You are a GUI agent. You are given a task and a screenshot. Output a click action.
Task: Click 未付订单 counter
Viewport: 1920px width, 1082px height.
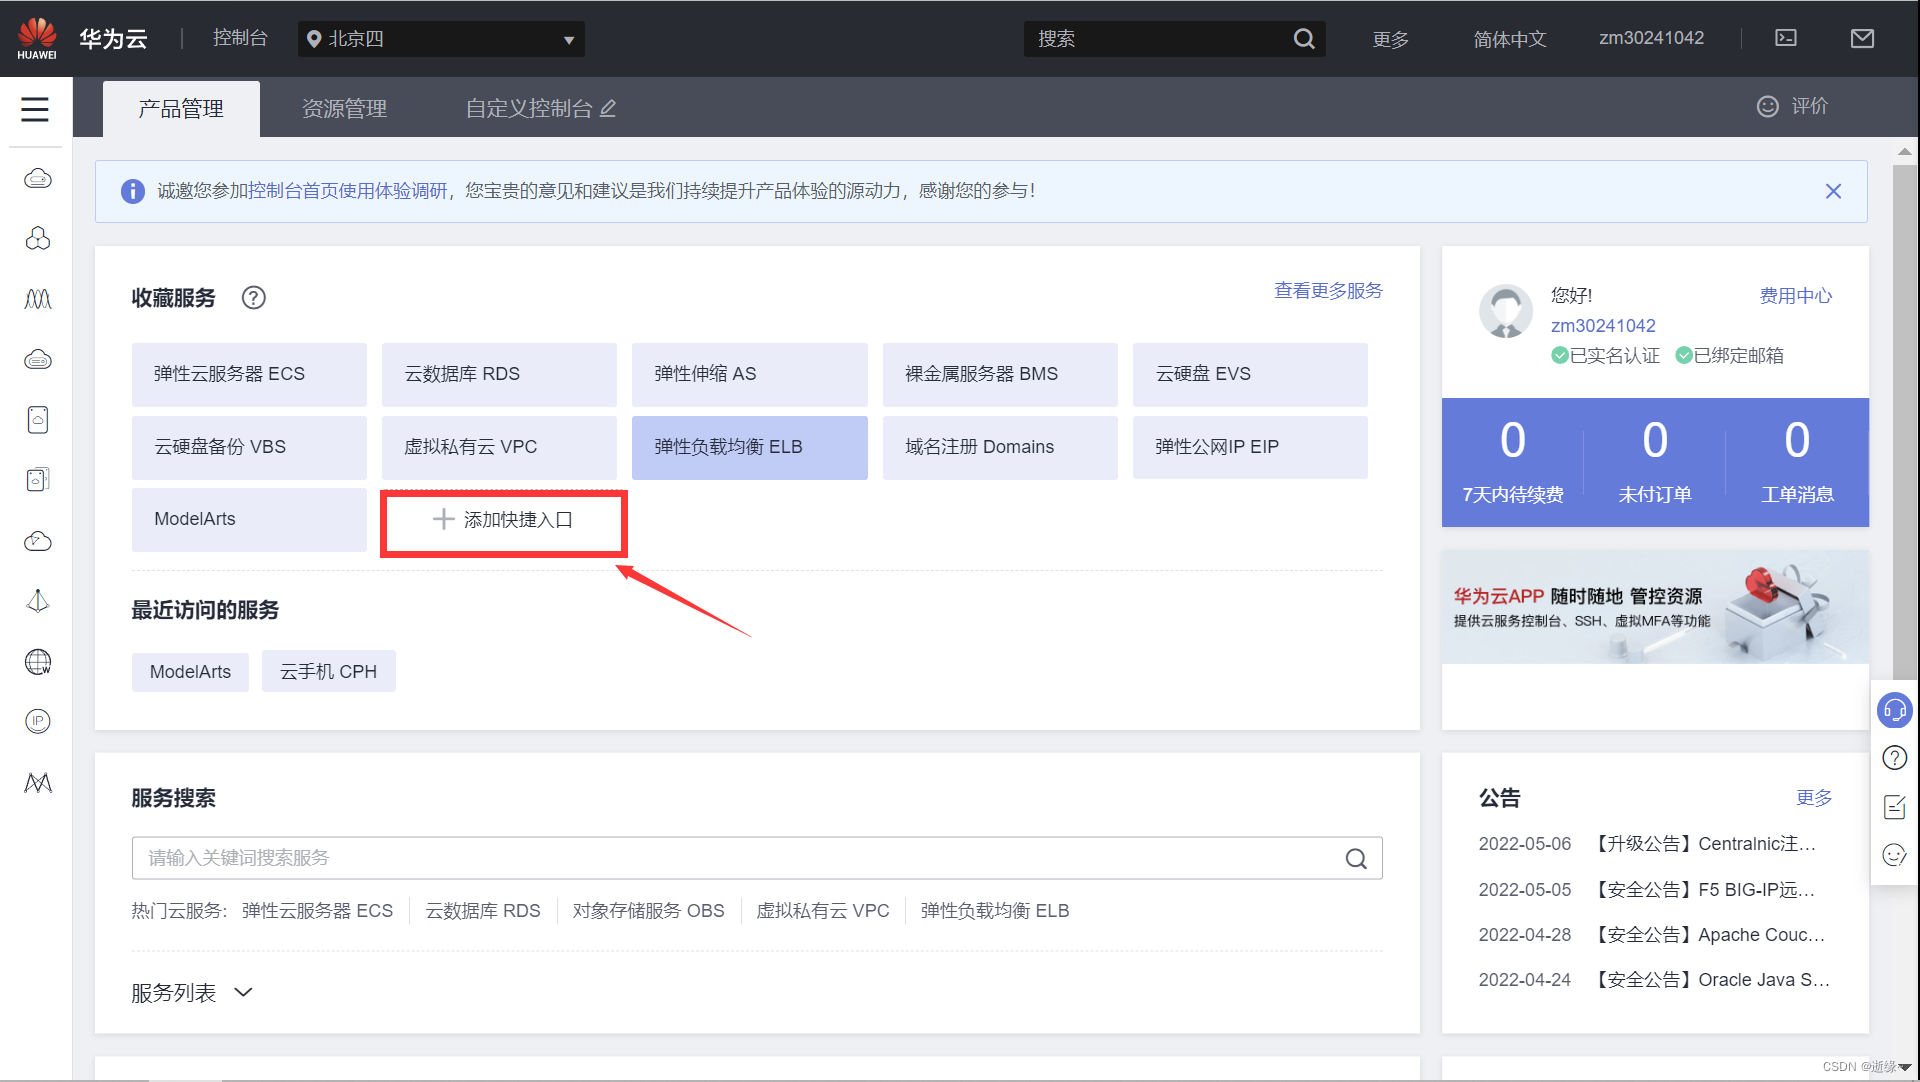pos(1655,462)
